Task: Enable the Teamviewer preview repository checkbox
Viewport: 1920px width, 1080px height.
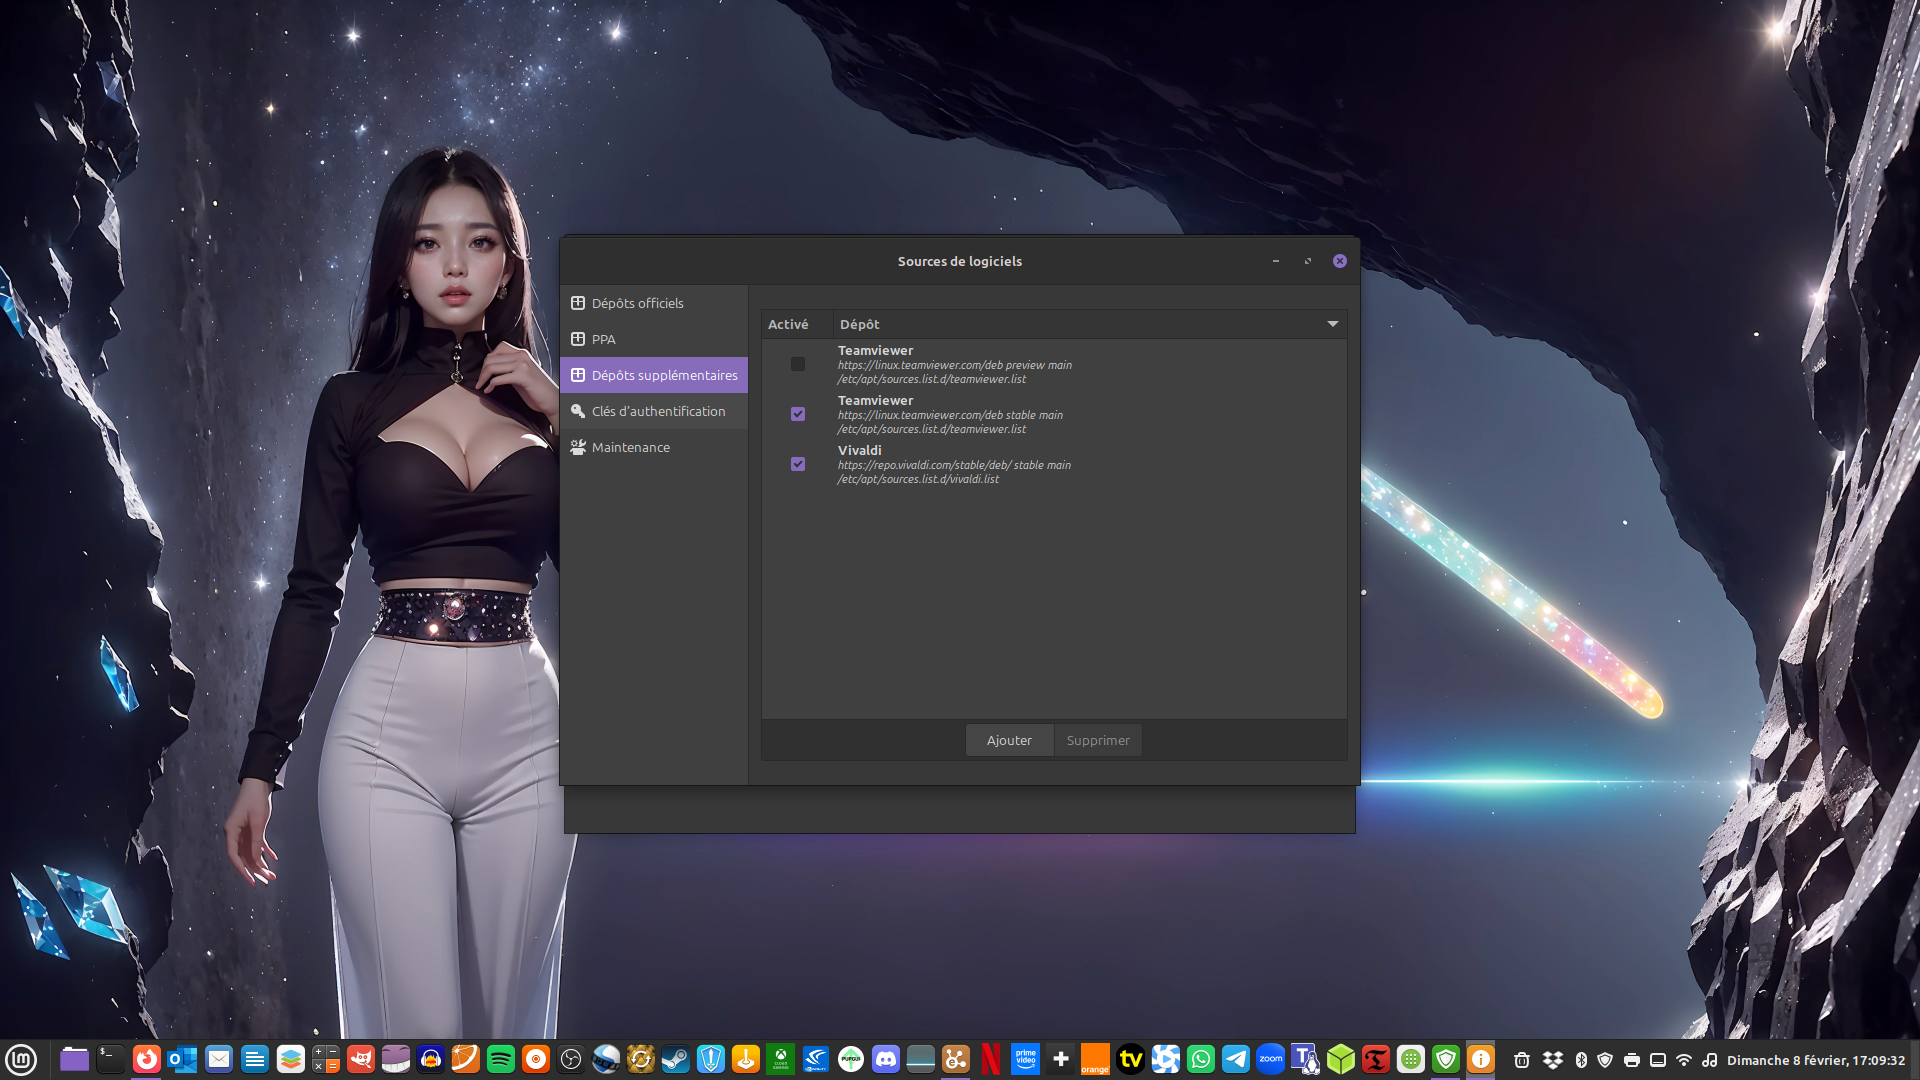Action: tap(798, 364)
